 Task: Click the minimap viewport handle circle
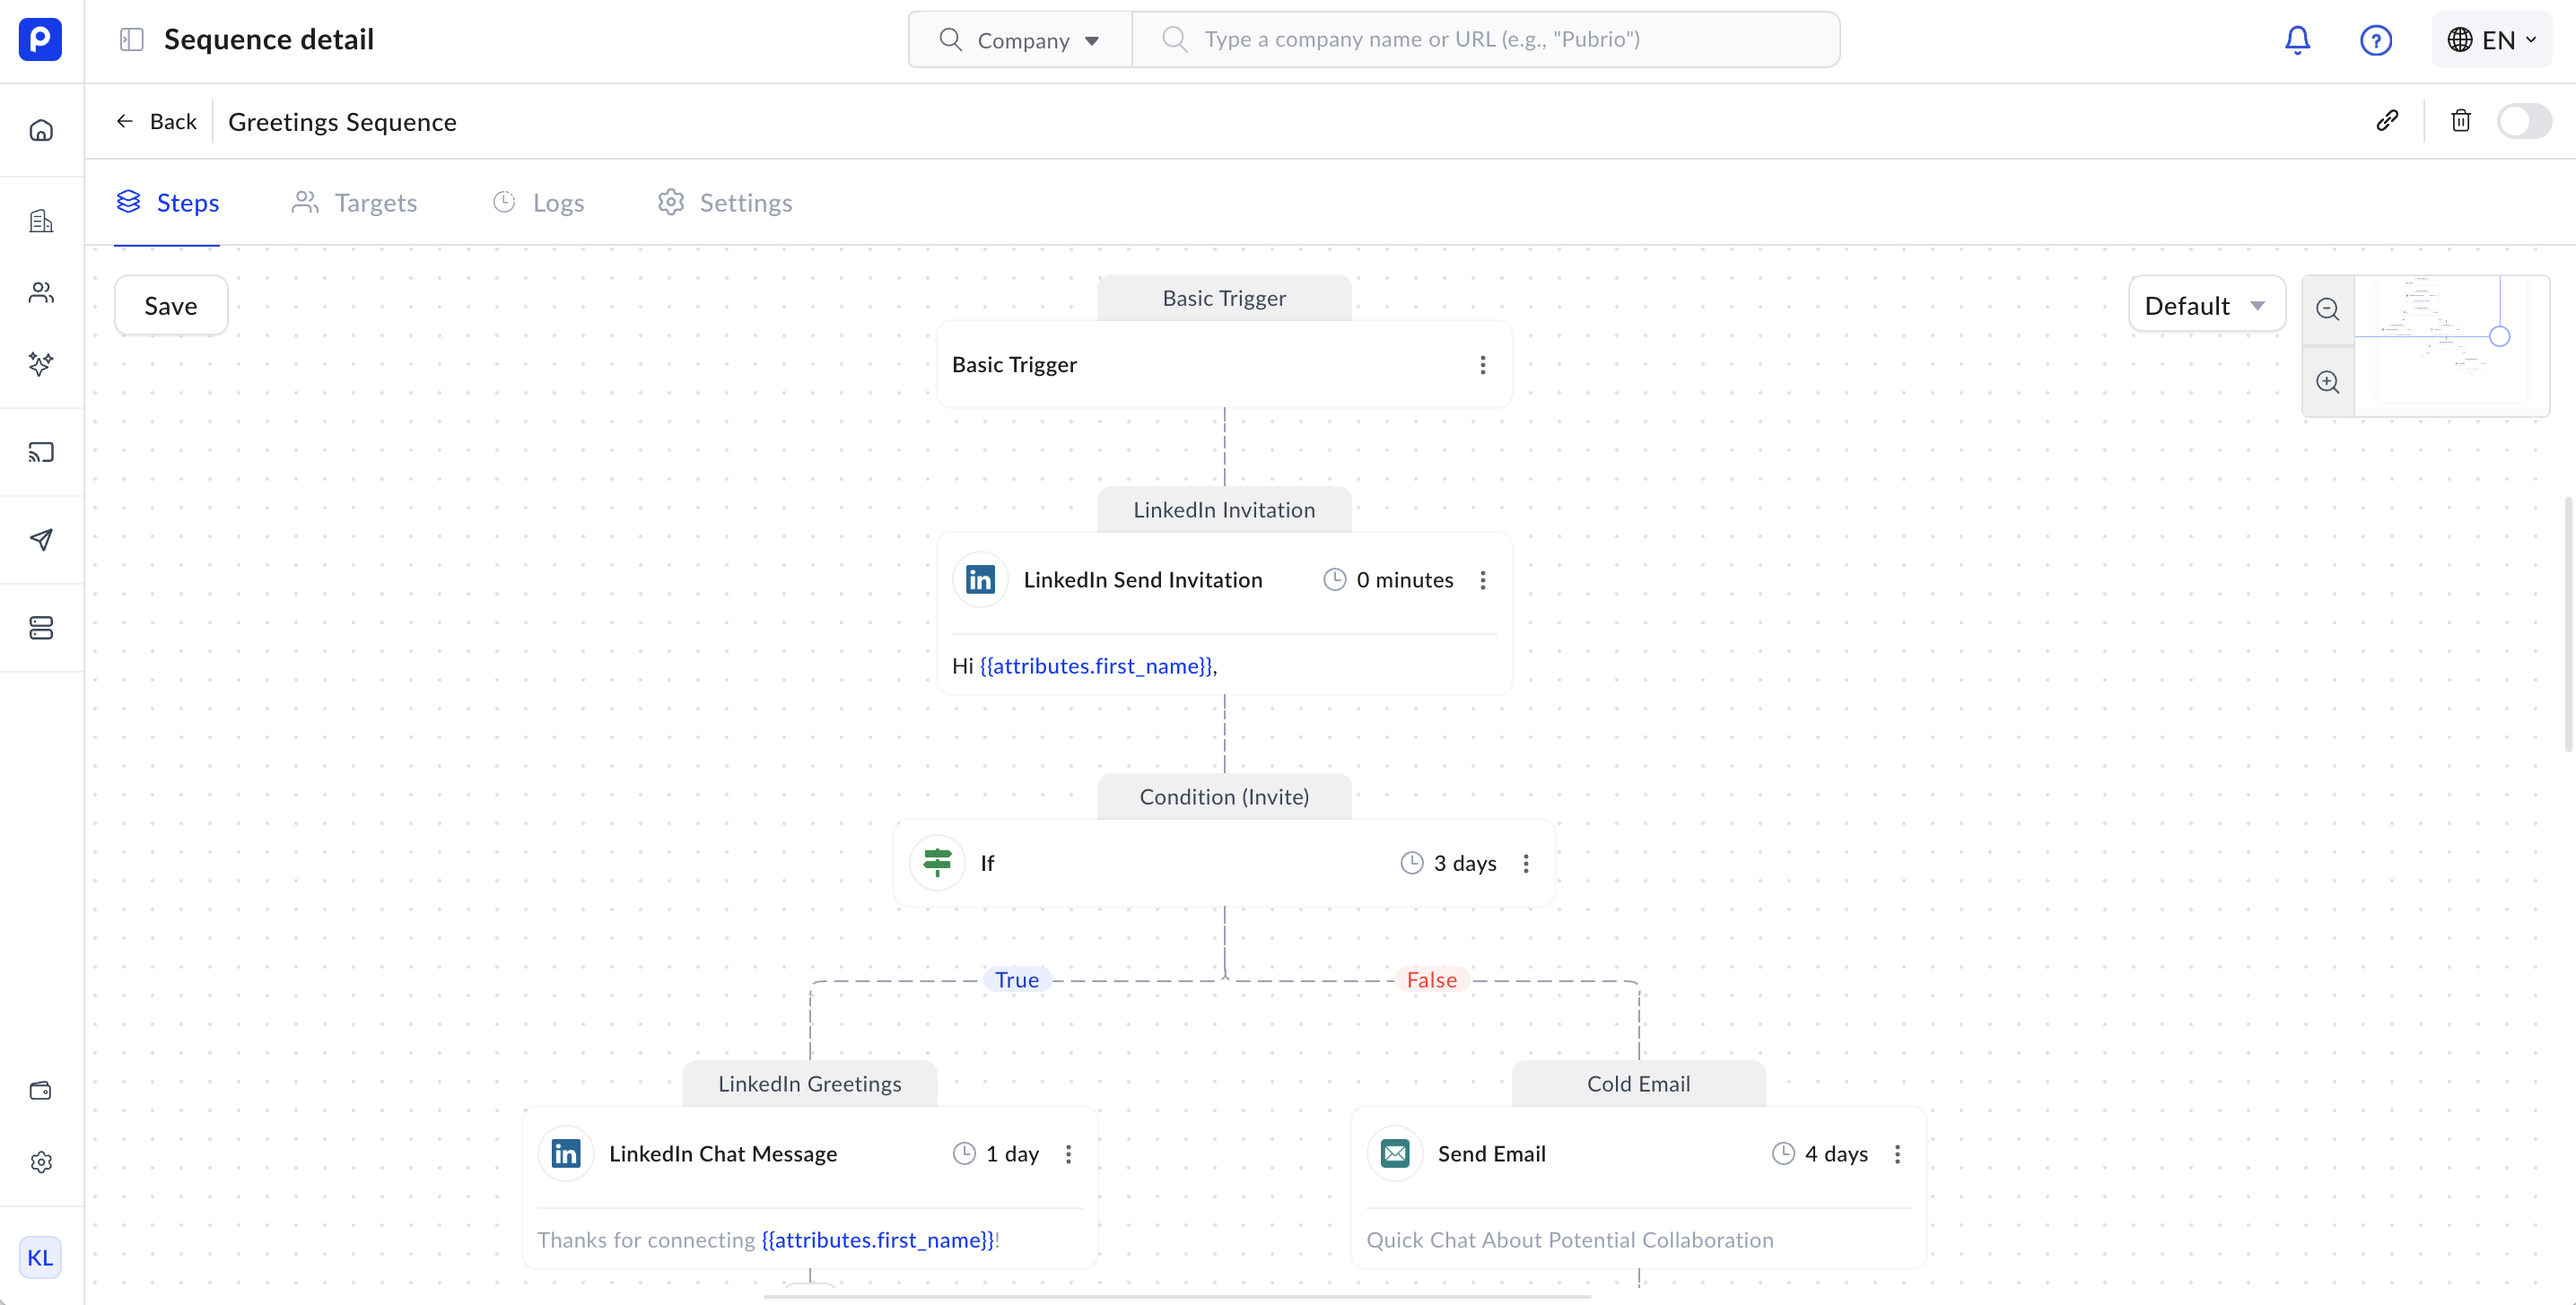2499,337
